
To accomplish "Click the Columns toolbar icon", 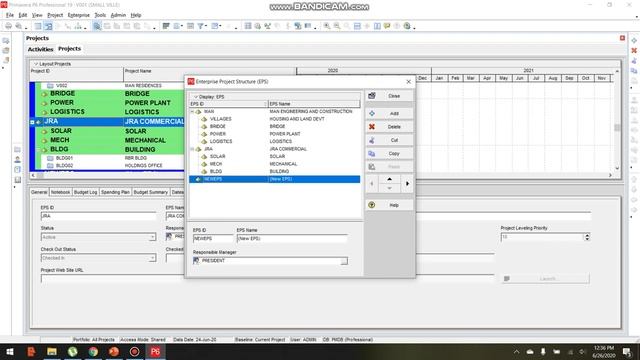I will [x=248, y=26].
